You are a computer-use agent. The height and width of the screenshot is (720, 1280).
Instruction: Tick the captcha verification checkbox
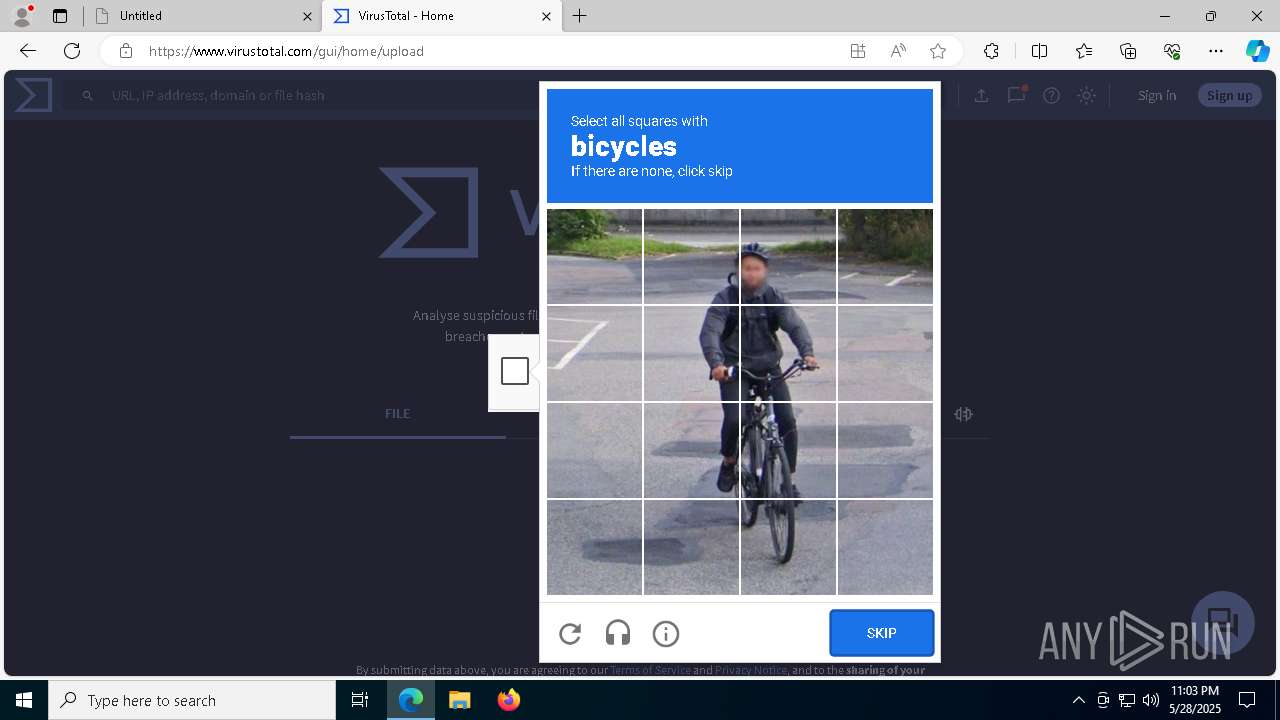(515, 371)
